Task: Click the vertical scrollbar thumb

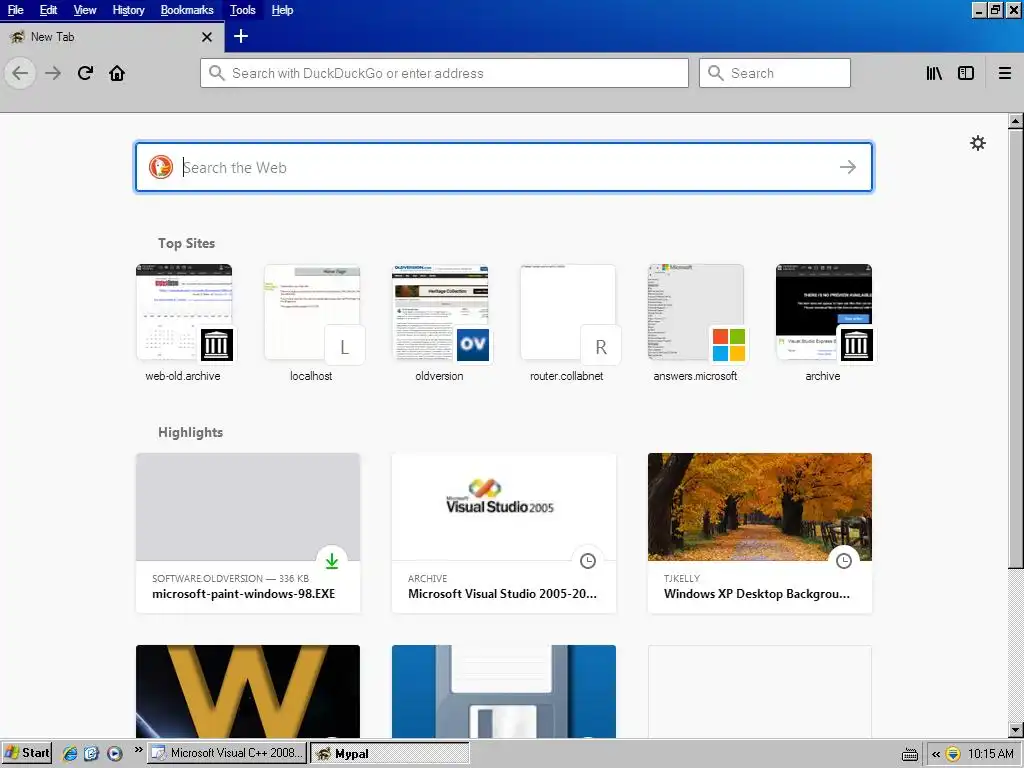Action: (1016, 348)
